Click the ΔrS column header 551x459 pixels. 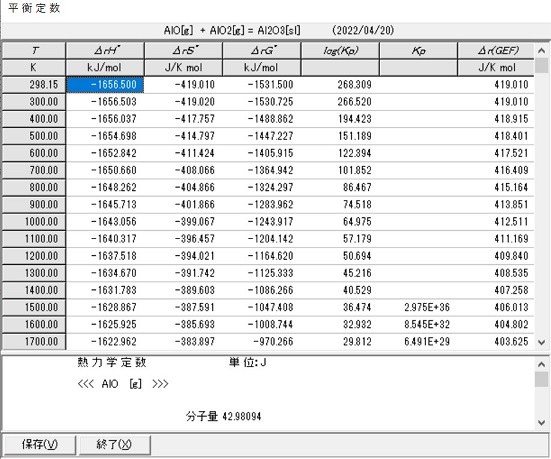coord(183,51)
